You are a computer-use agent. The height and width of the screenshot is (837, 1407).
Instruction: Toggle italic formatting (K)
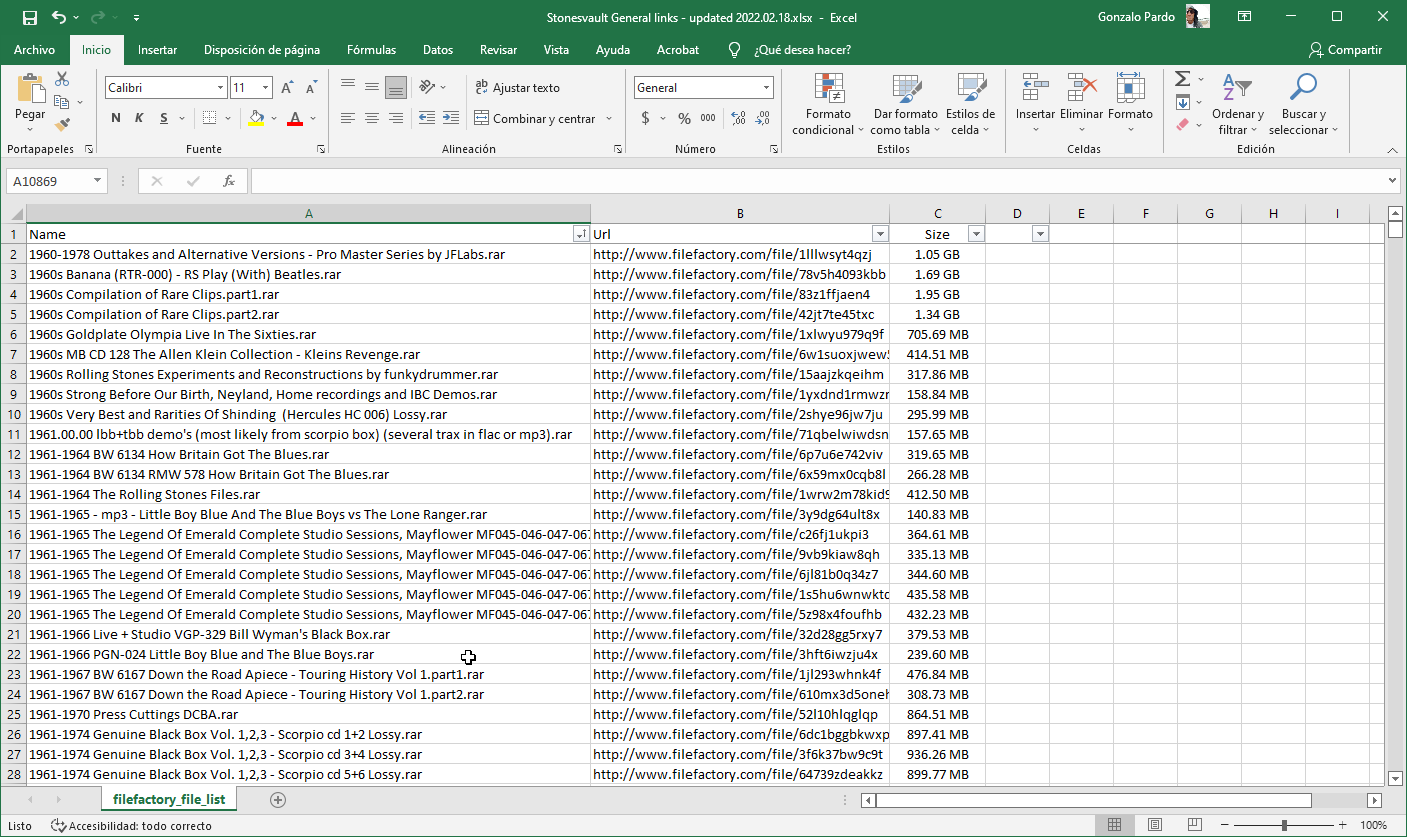[139, 118]
